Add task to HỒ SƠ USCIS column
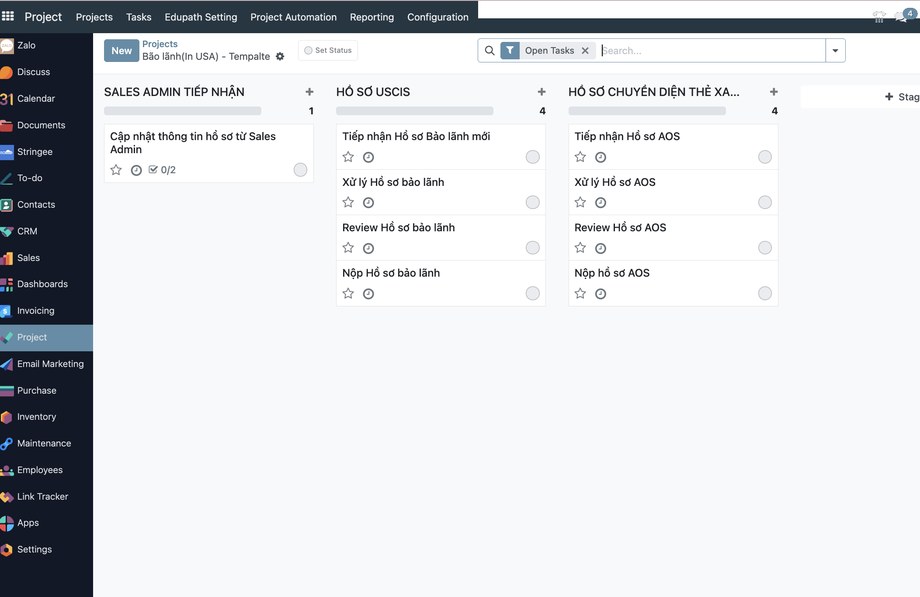Viewport: 920px width, 597px height. pos(542,92)
